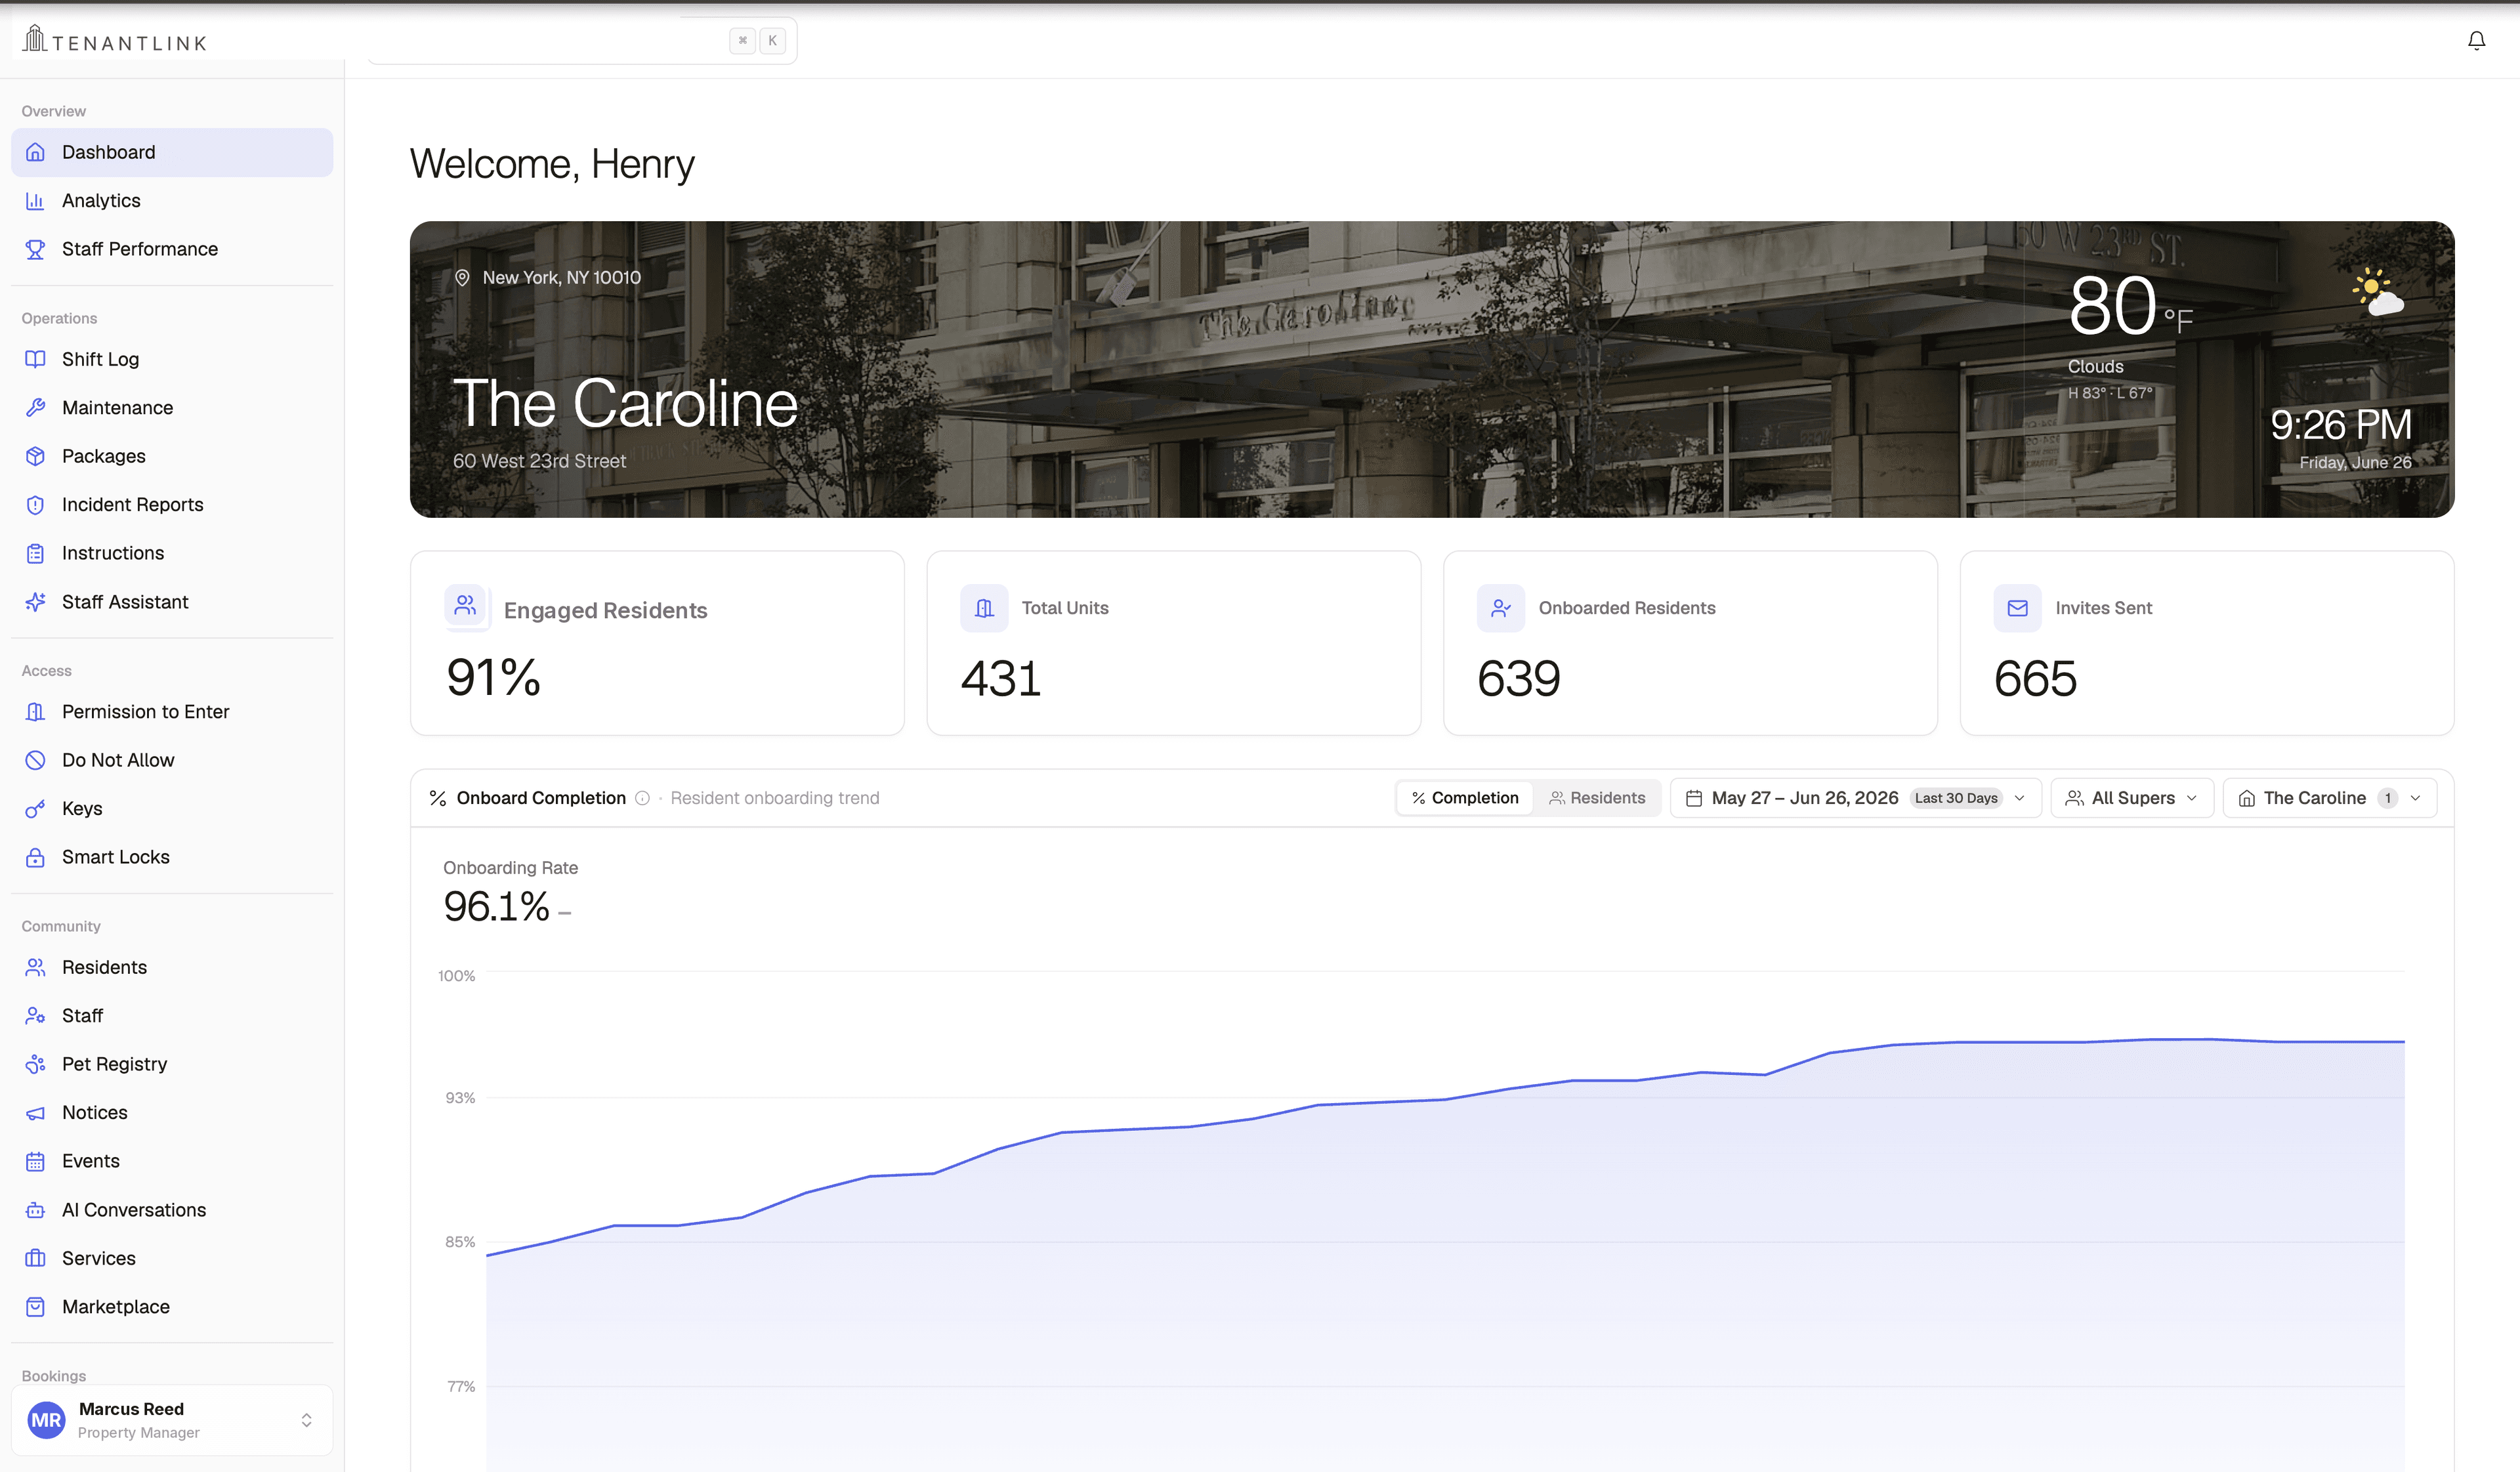This screenshot has width=2520, height=1472.
Task: Click the '9:26 PM' time display
Action: click(2340, 425)
